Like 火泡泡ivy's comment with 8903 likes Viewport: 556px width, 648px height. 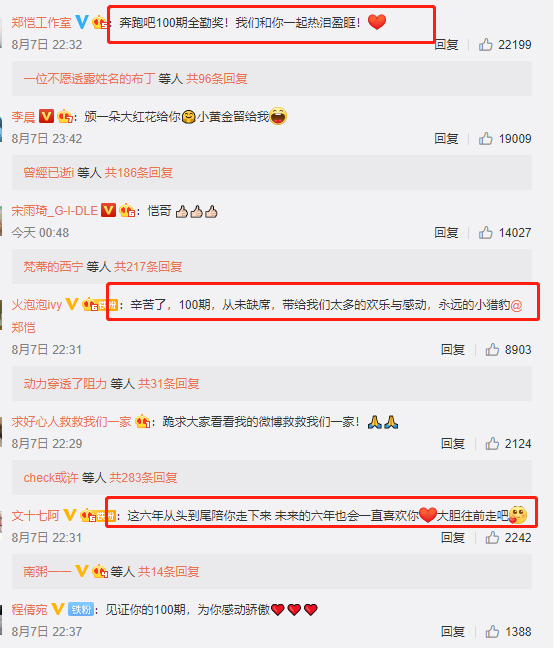pos(492,350)
